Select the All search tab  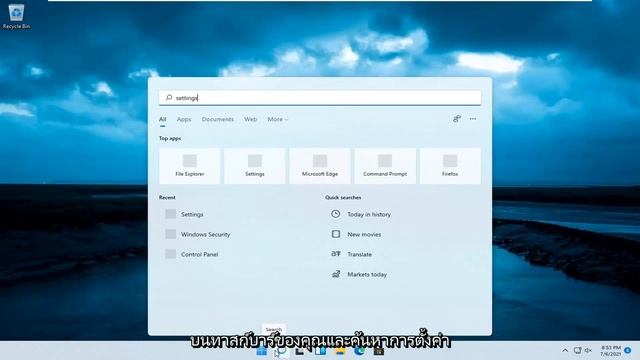tap(162, 119)
